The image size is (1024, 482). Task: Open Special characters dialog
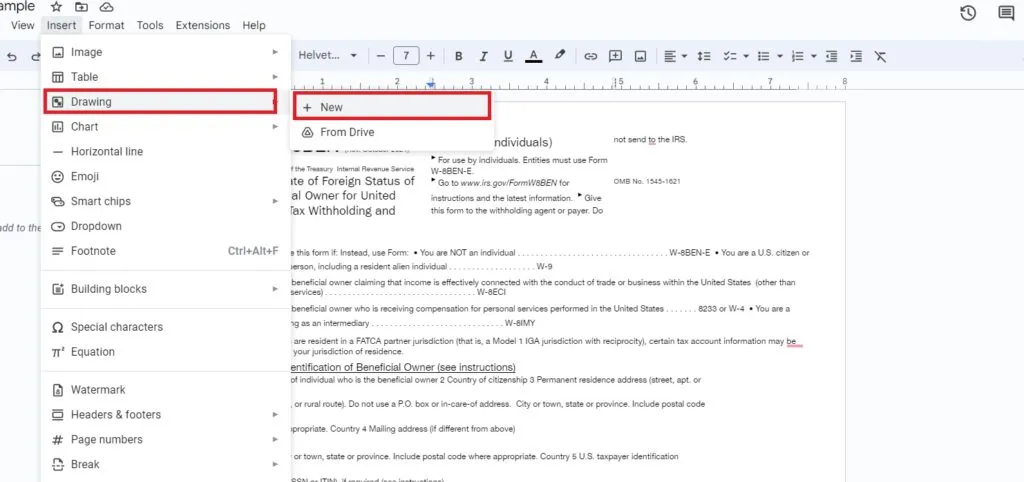[x=165, y=327]
